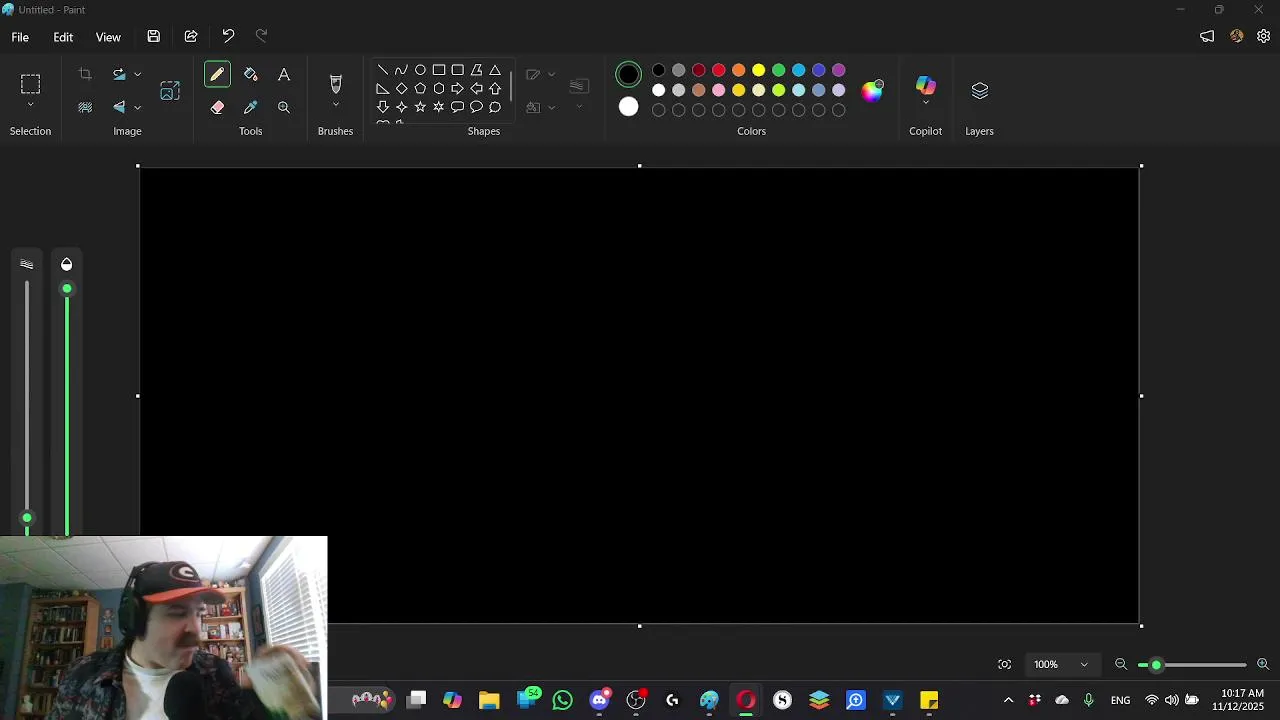Select Color 1 primary black swatch
This screenshot has width=1280, height=720.
628,74
